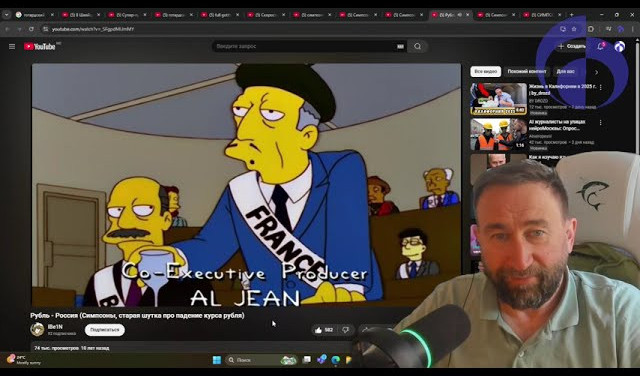The height and width of the screenshot is (376, 640).
Task: Click the Подписаться subscribe button
Action: (x=104, y=330)
